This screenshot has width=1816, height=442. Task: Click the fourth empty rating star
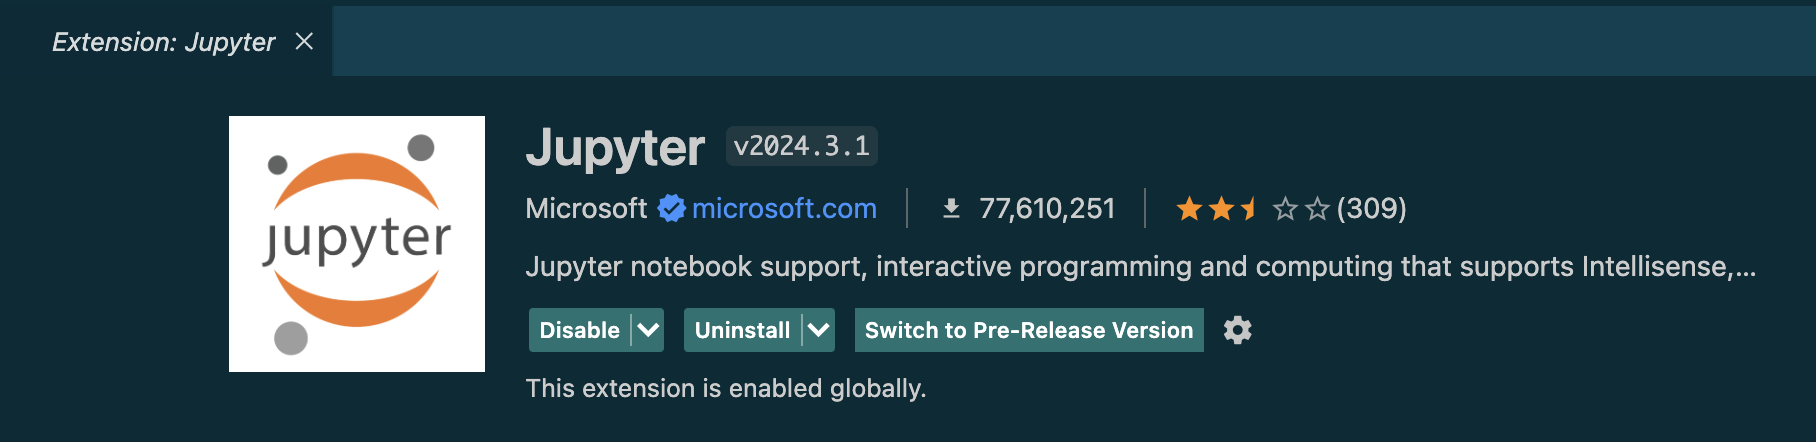(x=1285, y=208)
